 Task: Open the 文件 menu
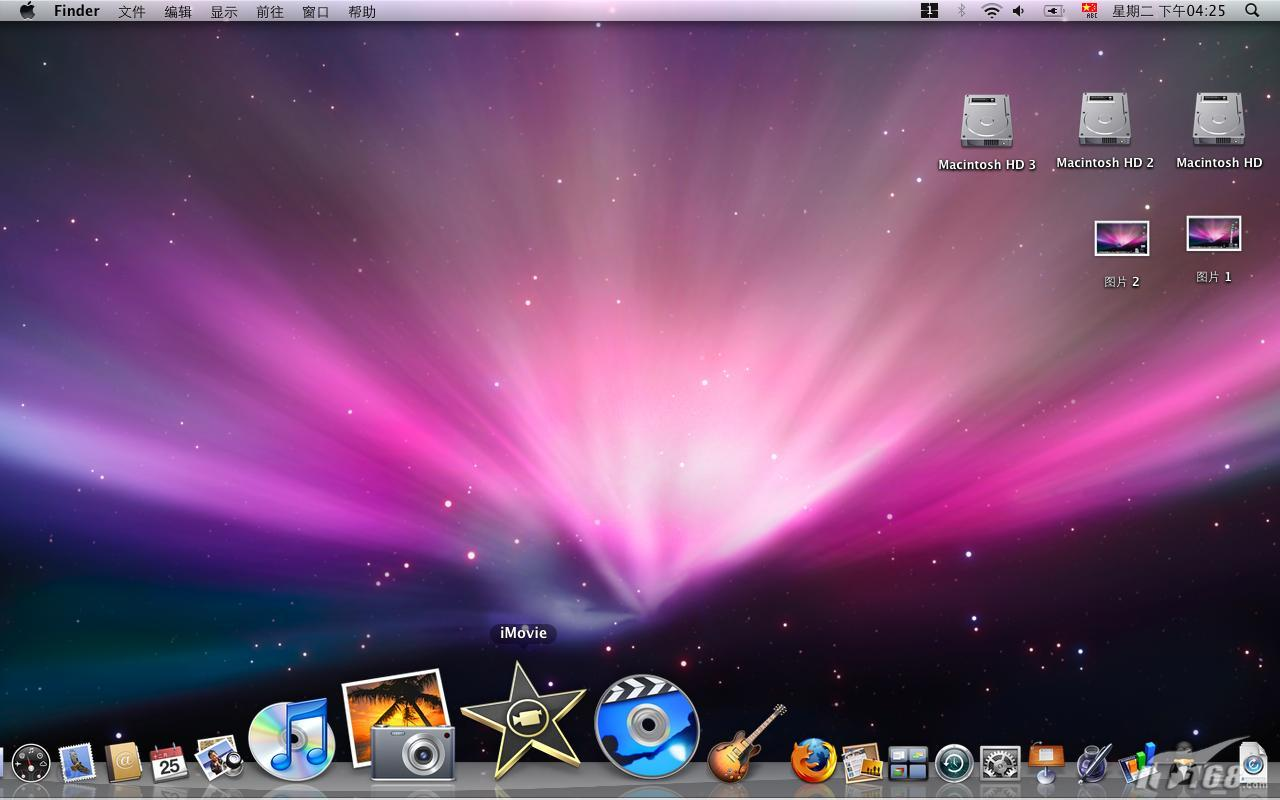[x=131, y=12]
